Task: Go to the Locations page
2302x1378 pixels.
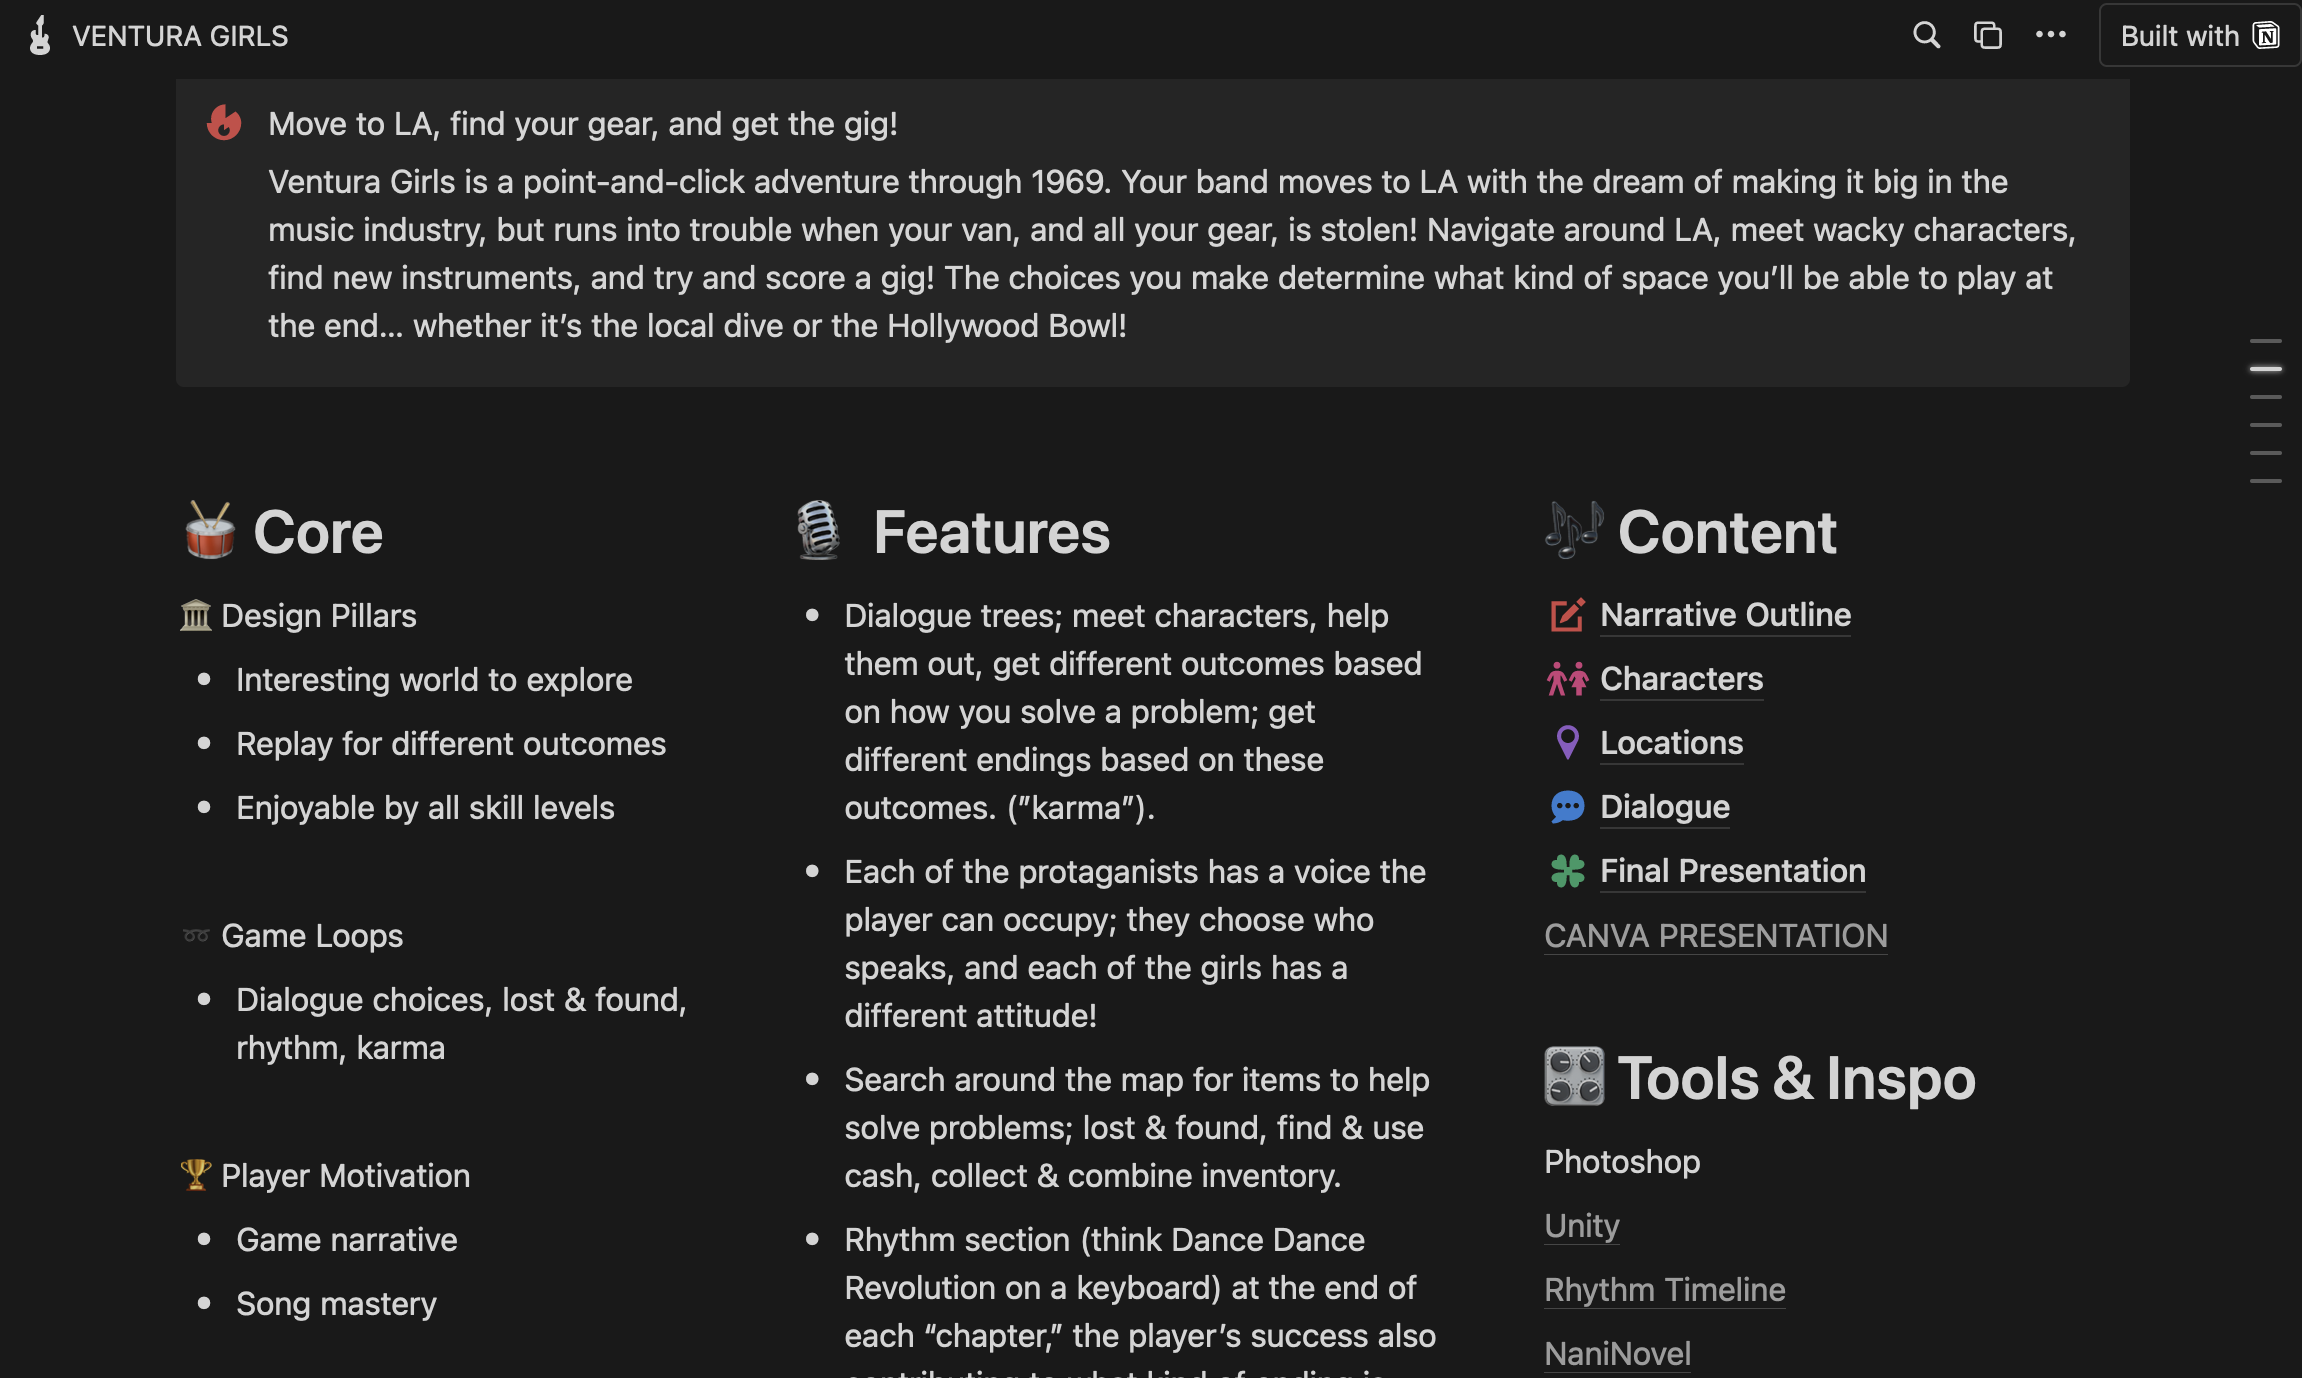Action: (1671, 743)
